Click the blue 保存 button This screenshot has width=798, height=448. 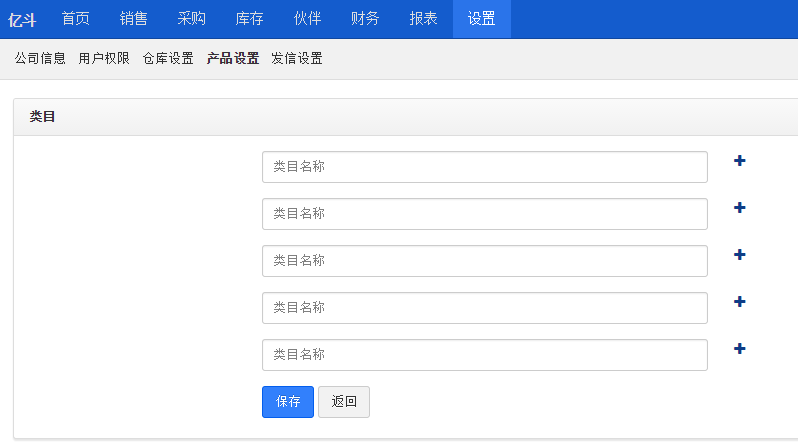click(x=288, y=402)
